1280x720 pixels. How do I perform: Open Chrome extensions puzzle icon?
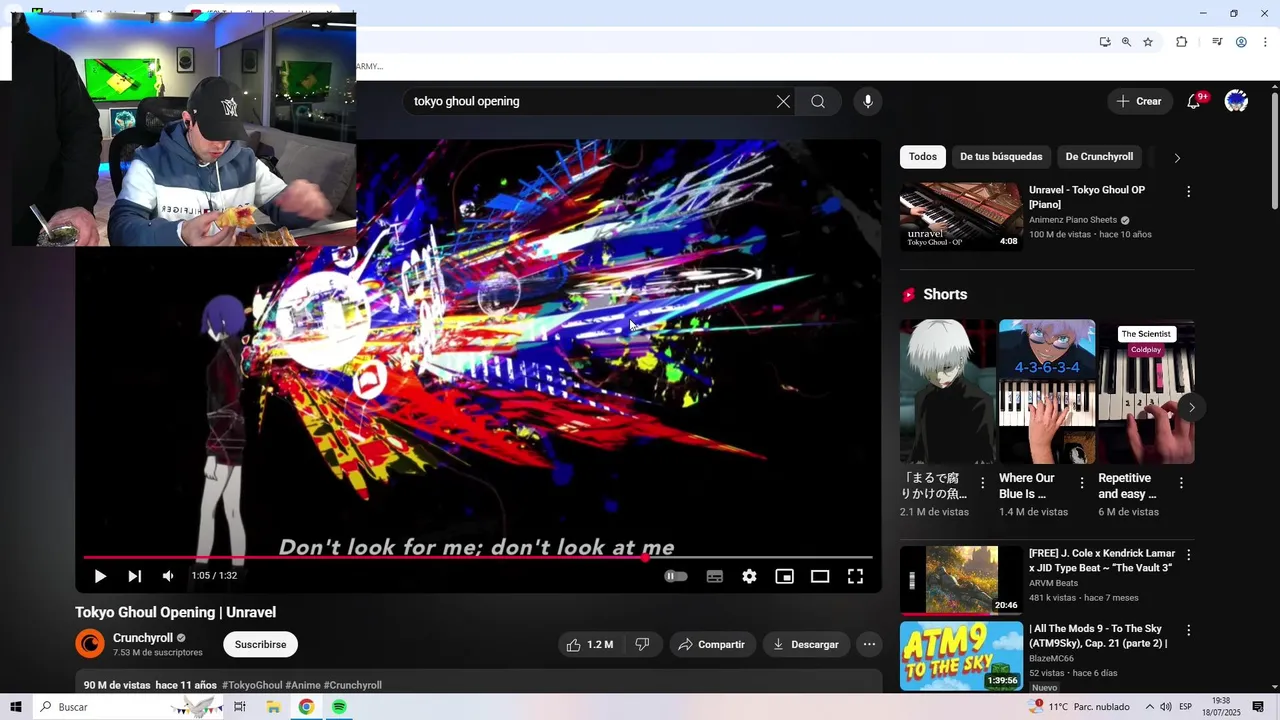pos(1181,42)
